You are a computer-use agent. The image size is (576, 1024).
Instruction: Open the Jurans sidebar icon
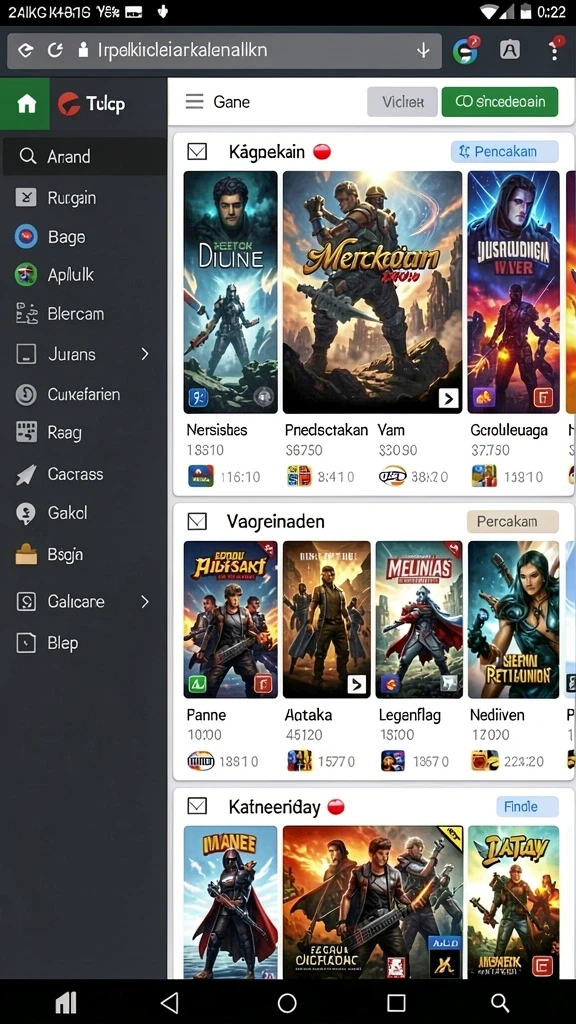click(25, 355)
